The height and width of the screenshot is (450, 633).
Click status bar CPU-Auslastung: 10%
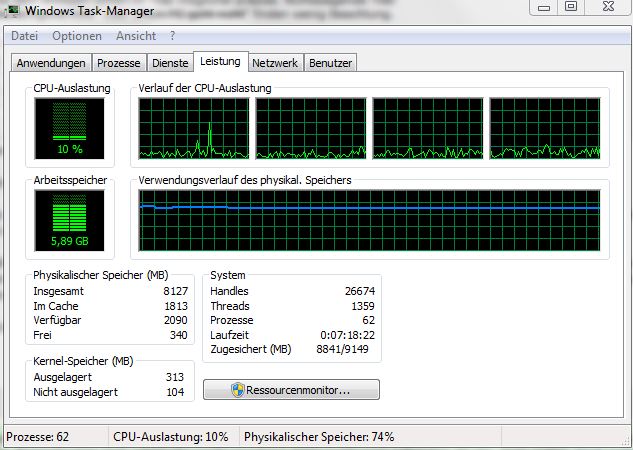(171, 437)
